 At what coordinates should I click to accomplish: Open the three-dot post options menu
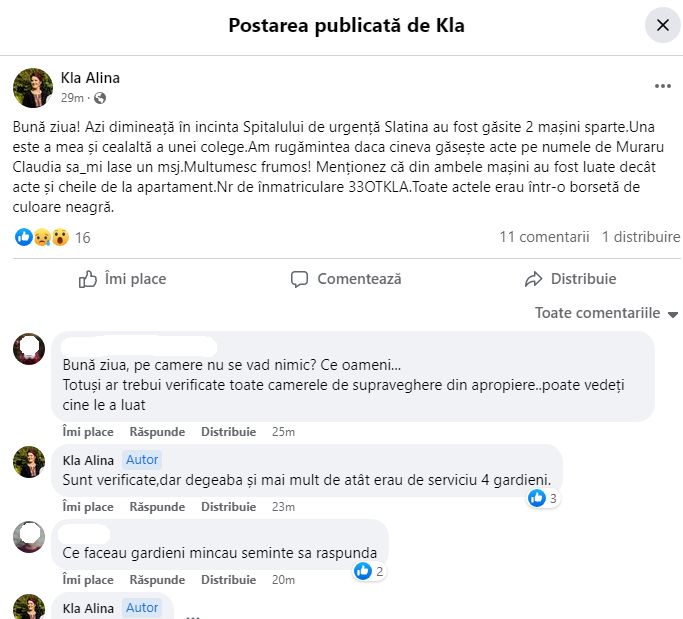[x=662, y=87]
